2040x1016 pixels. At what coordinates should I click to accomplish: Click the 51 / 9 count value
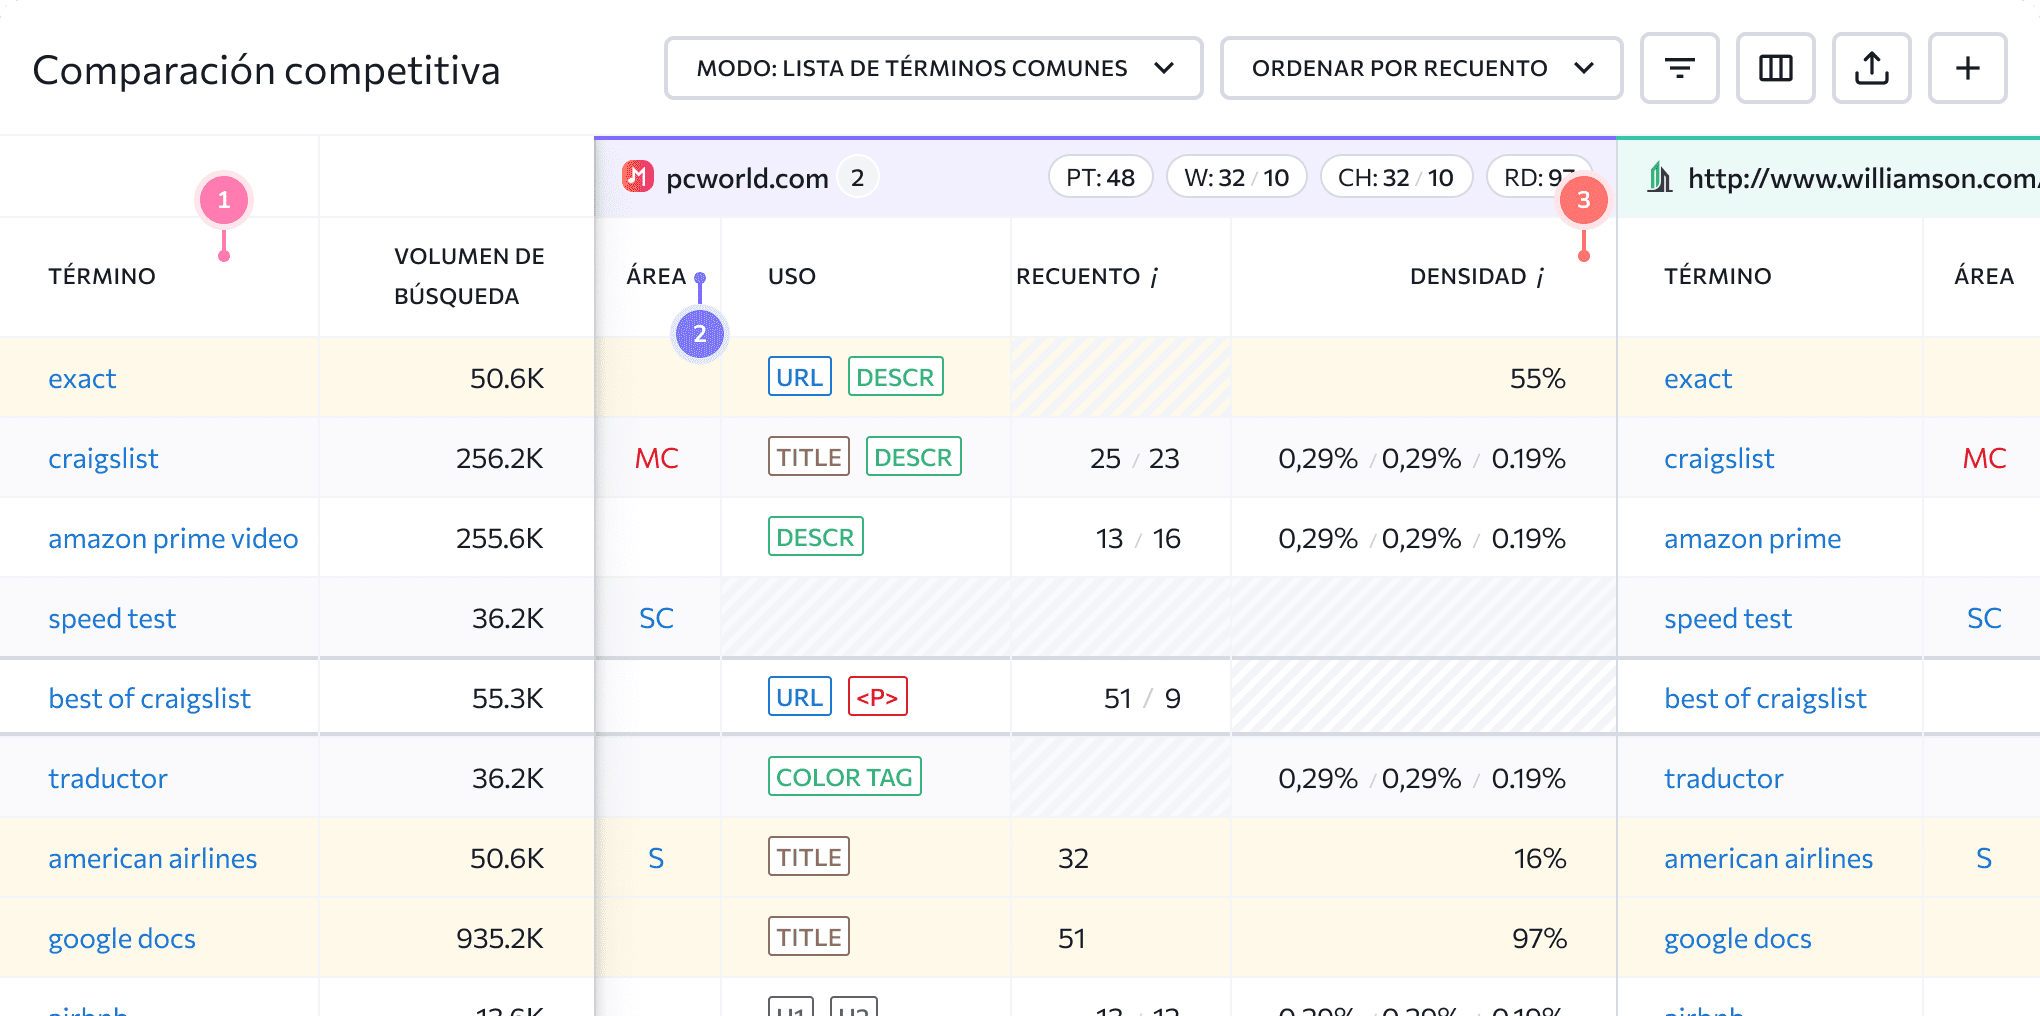pos(1142,698)
